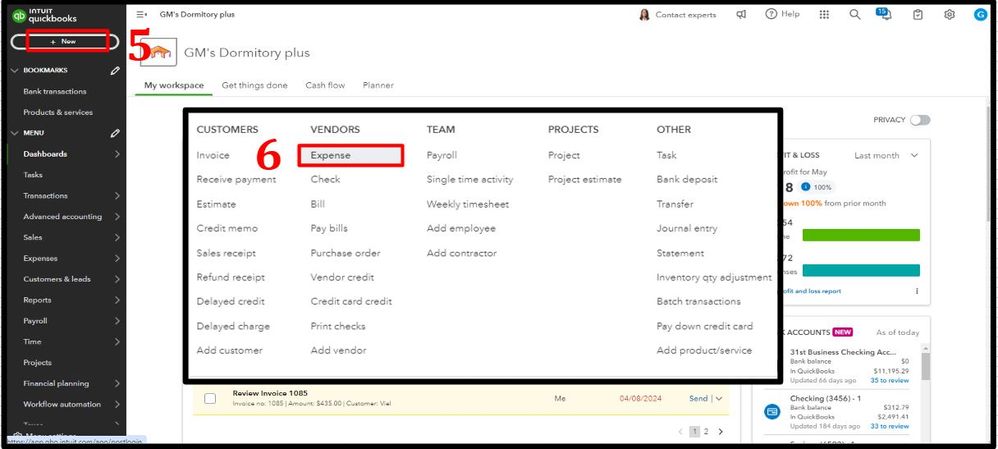This screenshot has height=449, width=998.
Task: Click the Contact experts link
Action: click(685, 15)
